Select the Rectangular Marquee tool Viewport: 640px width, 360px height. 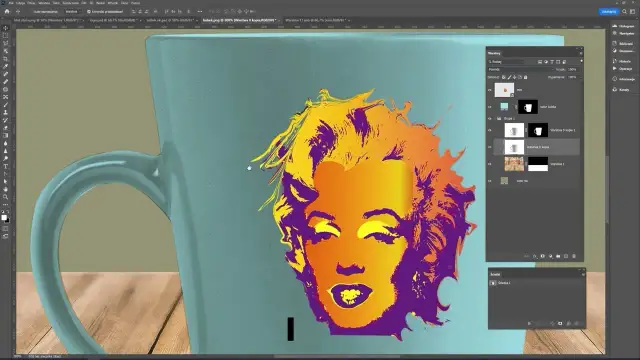5,36
